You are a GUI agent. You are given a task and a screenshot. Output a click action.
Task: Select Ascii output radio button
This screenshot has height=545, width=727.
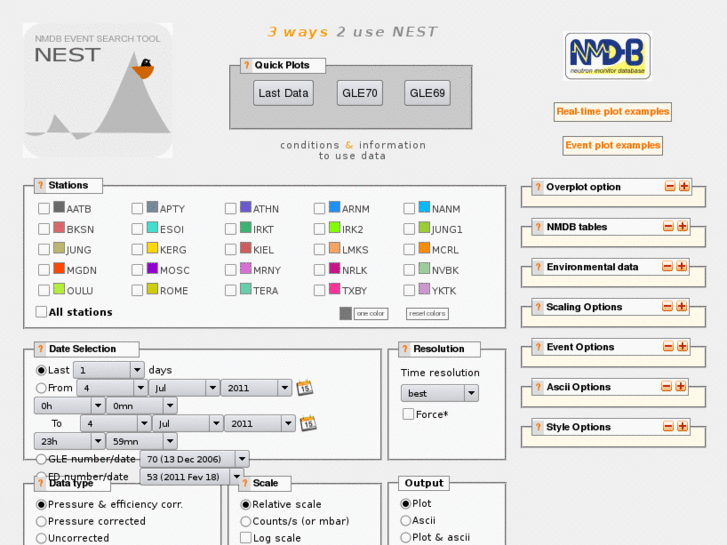[406, 520]
